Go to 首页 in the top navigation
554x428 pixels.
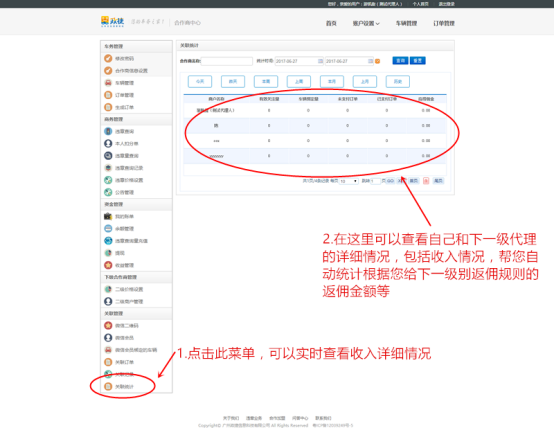(x=331, y=23)
